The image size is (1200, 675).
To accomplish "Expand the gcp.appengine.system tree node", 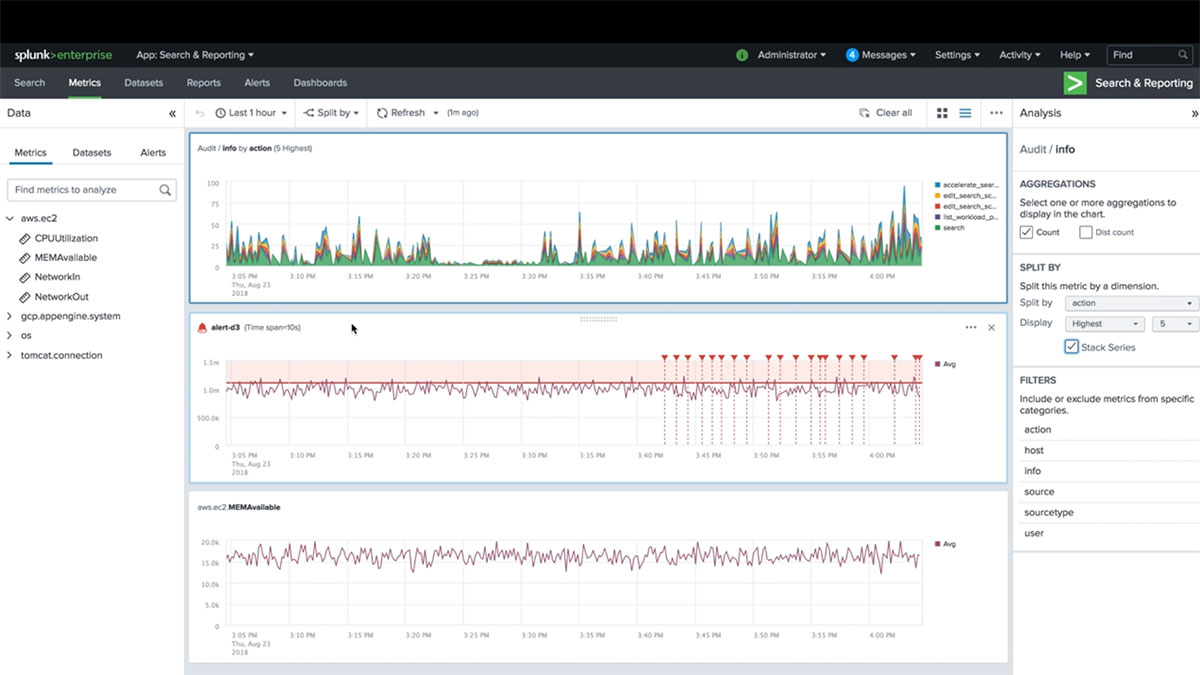I will (x=10, y=316).
